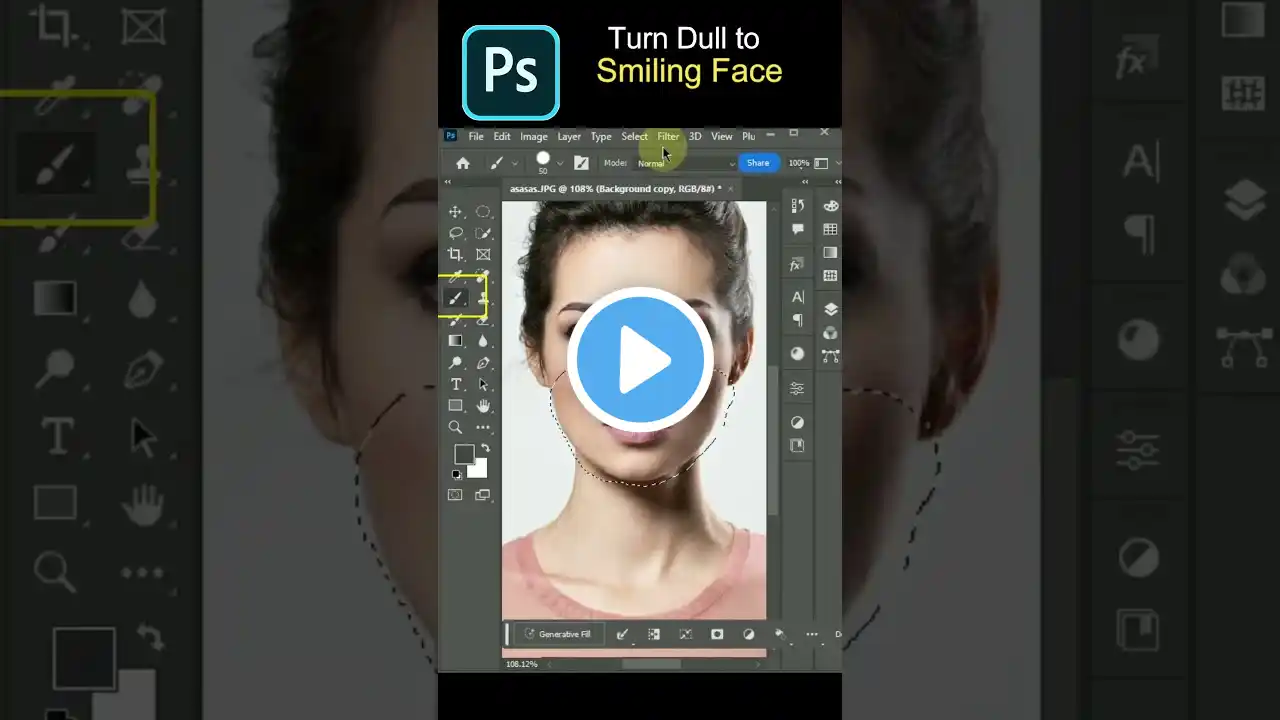Screen dimensions: 1280x720
Task: Select the Move tool
Action: (x=456, y=212)
